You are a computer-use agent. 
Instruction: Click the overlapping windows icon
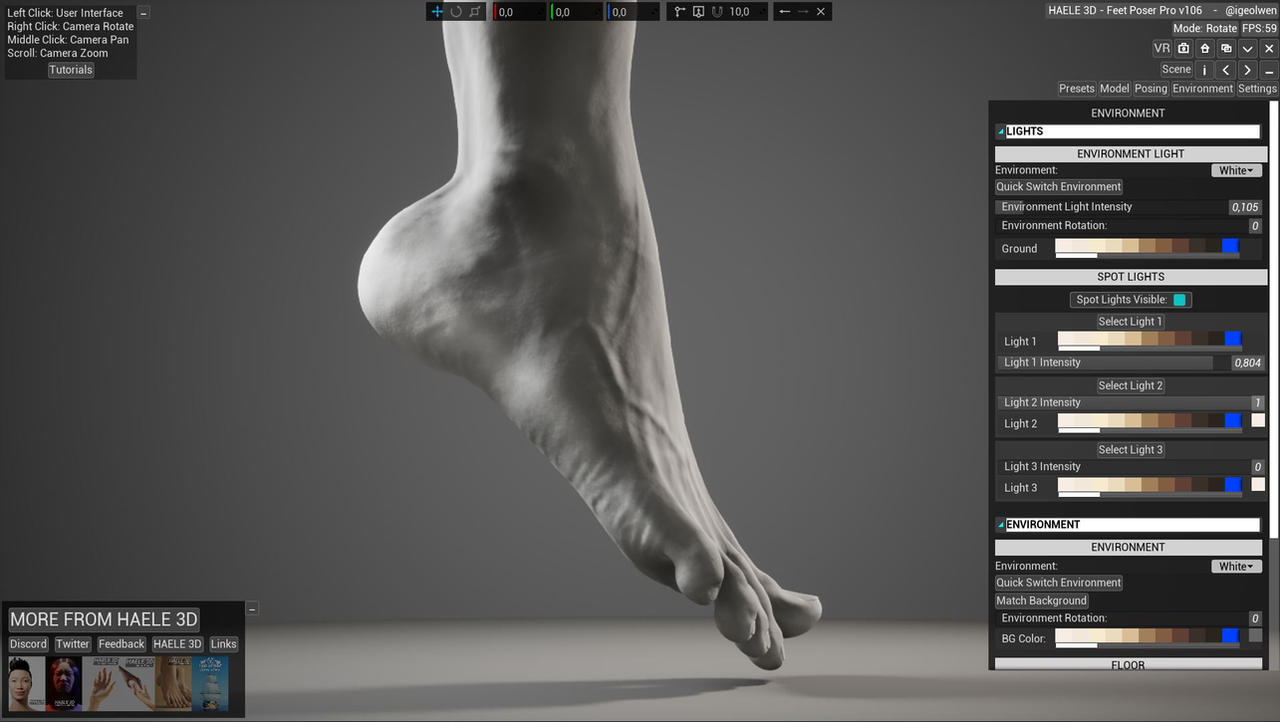click(1227, 48)
